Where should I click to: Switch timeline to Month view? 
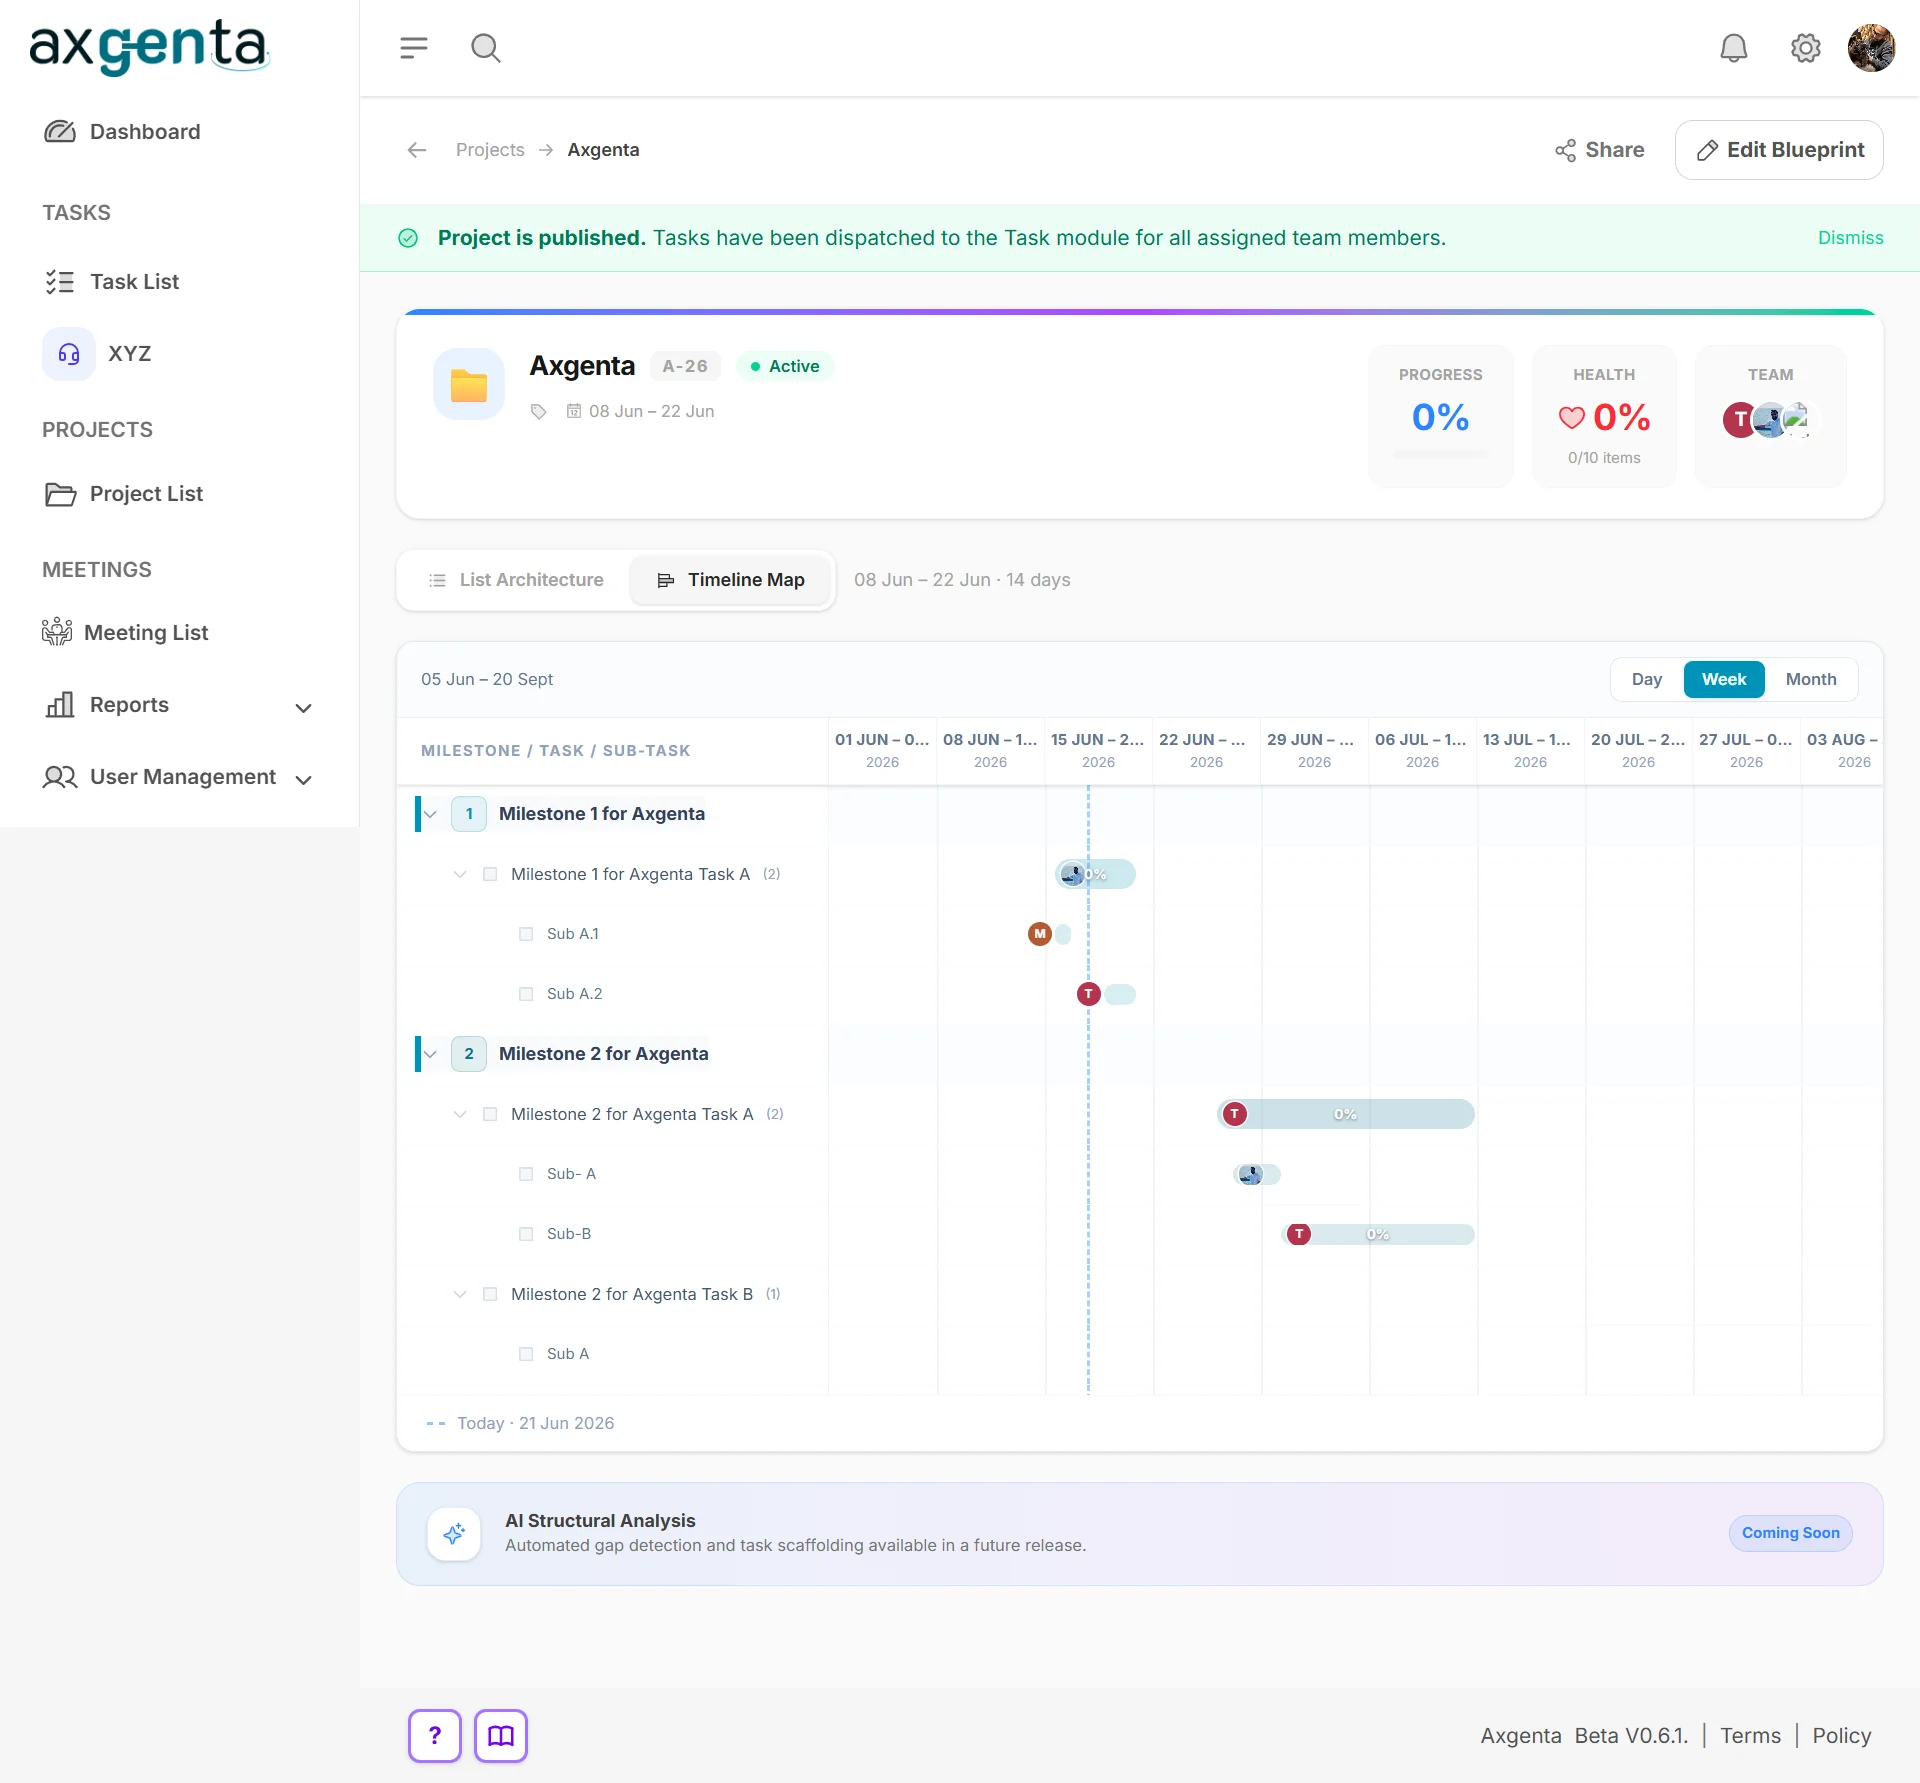pos(1811,679)
